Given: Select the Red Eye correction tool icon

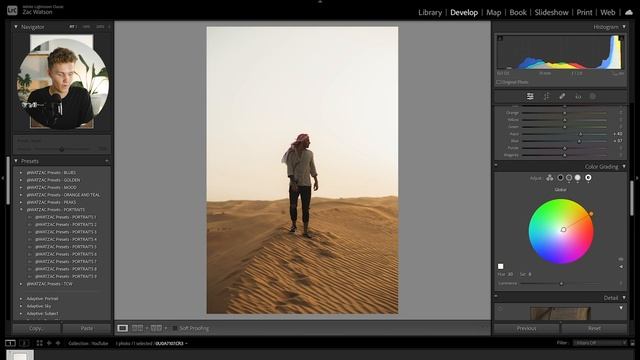Looking at the screenshot, I should 578,96.
